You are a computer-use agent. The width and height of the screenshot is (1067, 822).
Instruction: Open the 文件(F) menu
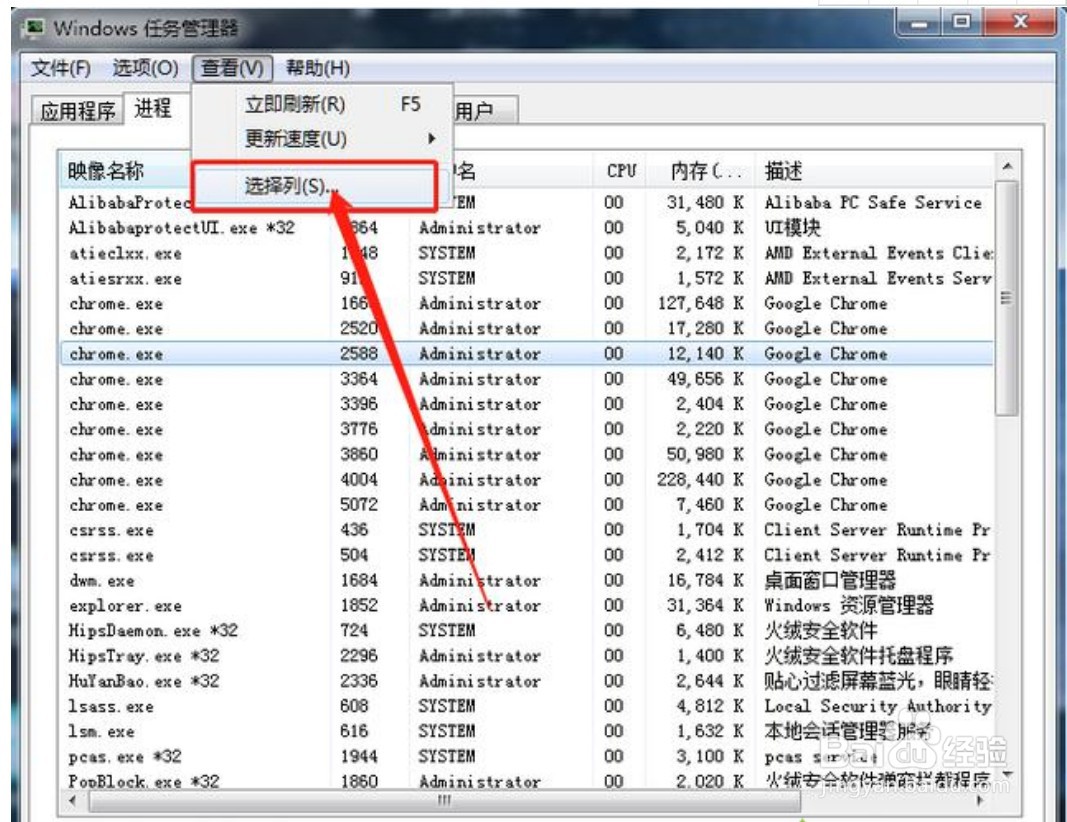click(61, 68)
